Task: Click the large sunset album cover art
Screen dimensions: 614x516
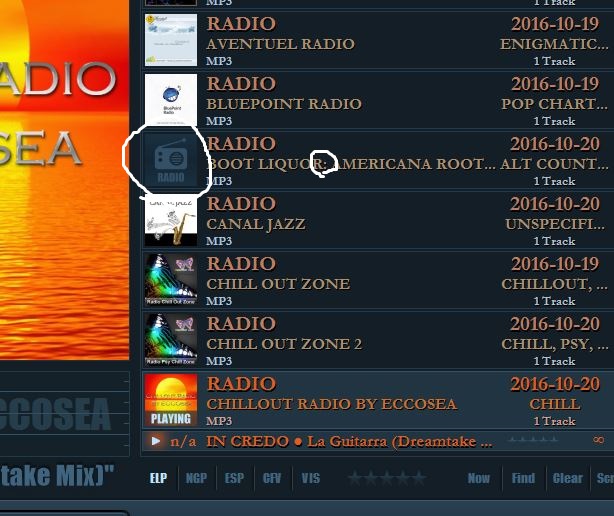Action: [x=64, y=180]
